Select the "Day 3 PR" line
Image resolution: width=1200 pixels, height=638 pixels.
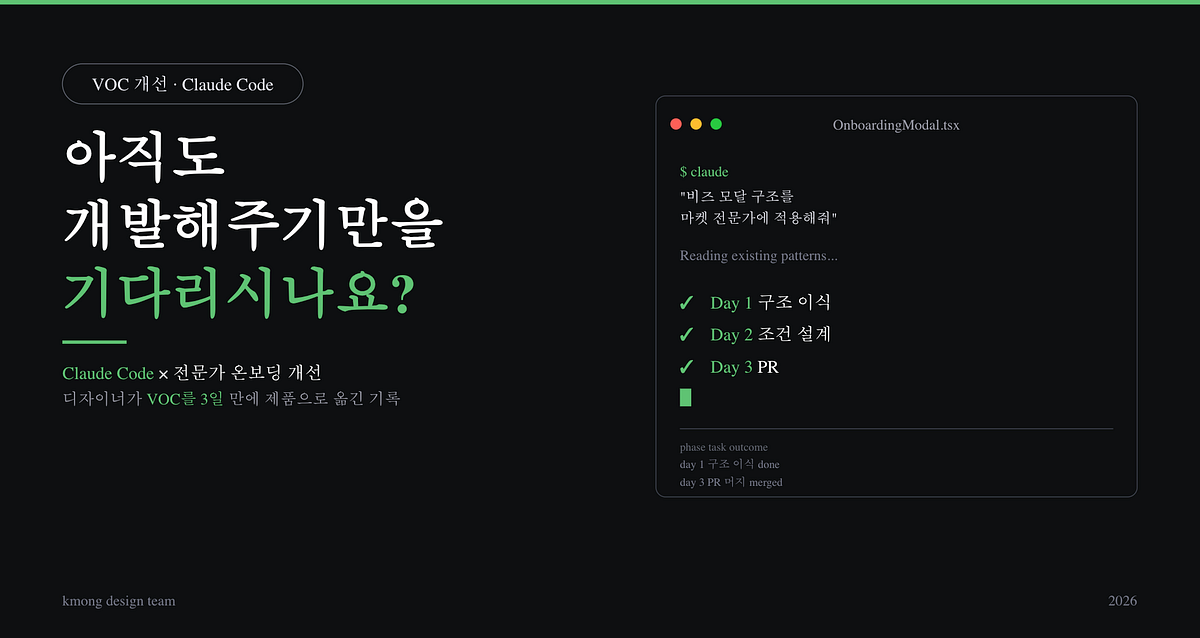[x=744, y=367]
